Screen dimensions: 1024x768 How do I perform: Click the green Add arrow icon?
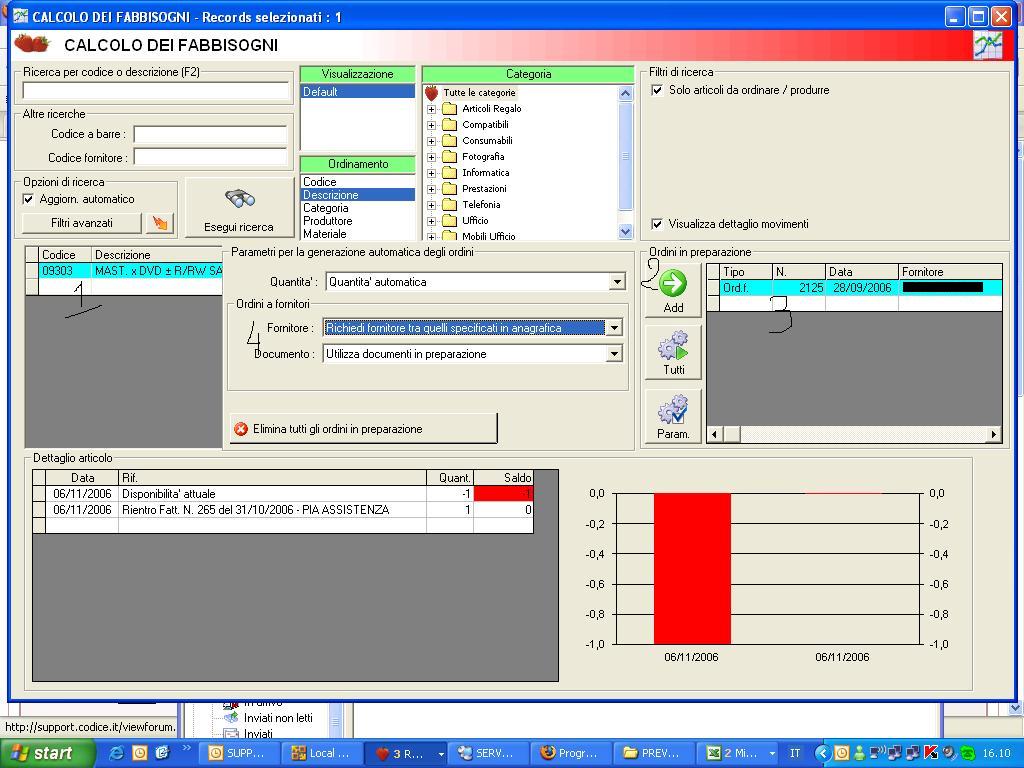click(x=673, y=284)
